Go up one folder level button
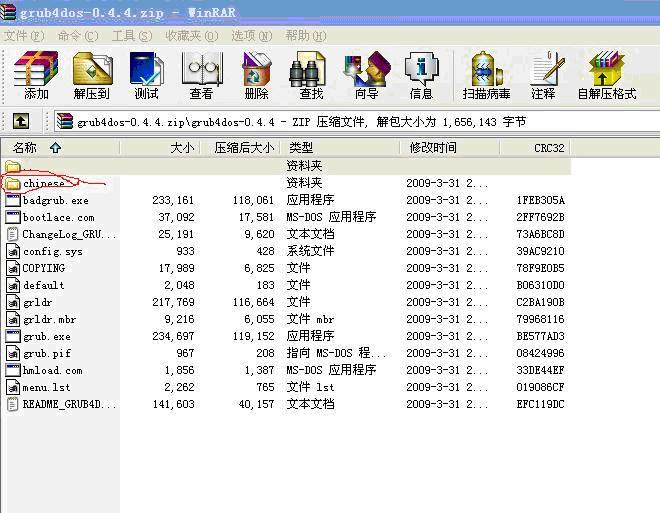Screen dimensions: 660x513 [x=21, y=121]
